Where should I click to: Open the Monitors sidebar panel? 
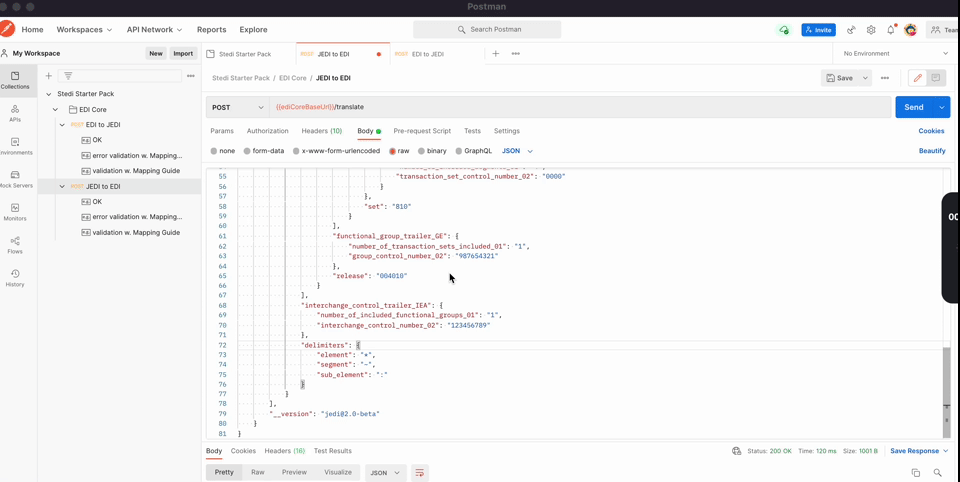[15, 212]
